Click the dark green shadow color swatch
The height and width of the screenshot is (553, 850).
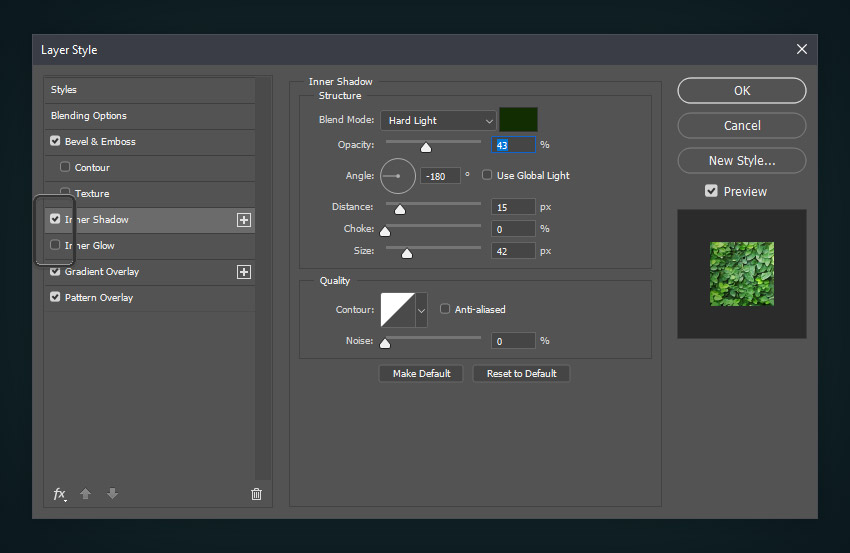pyautogui.click(x=518, y=120)
